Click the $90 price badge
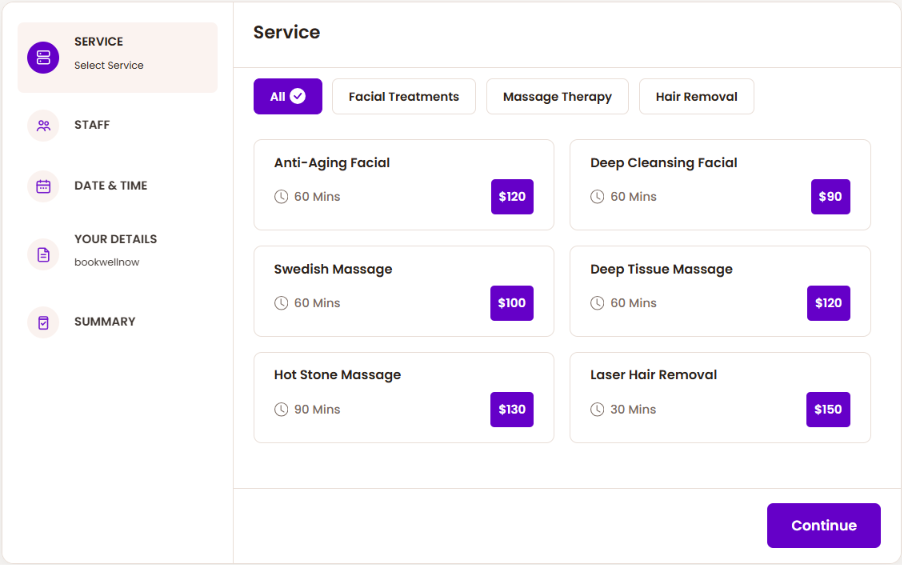 pyautogui.click(x=830, y=197)
